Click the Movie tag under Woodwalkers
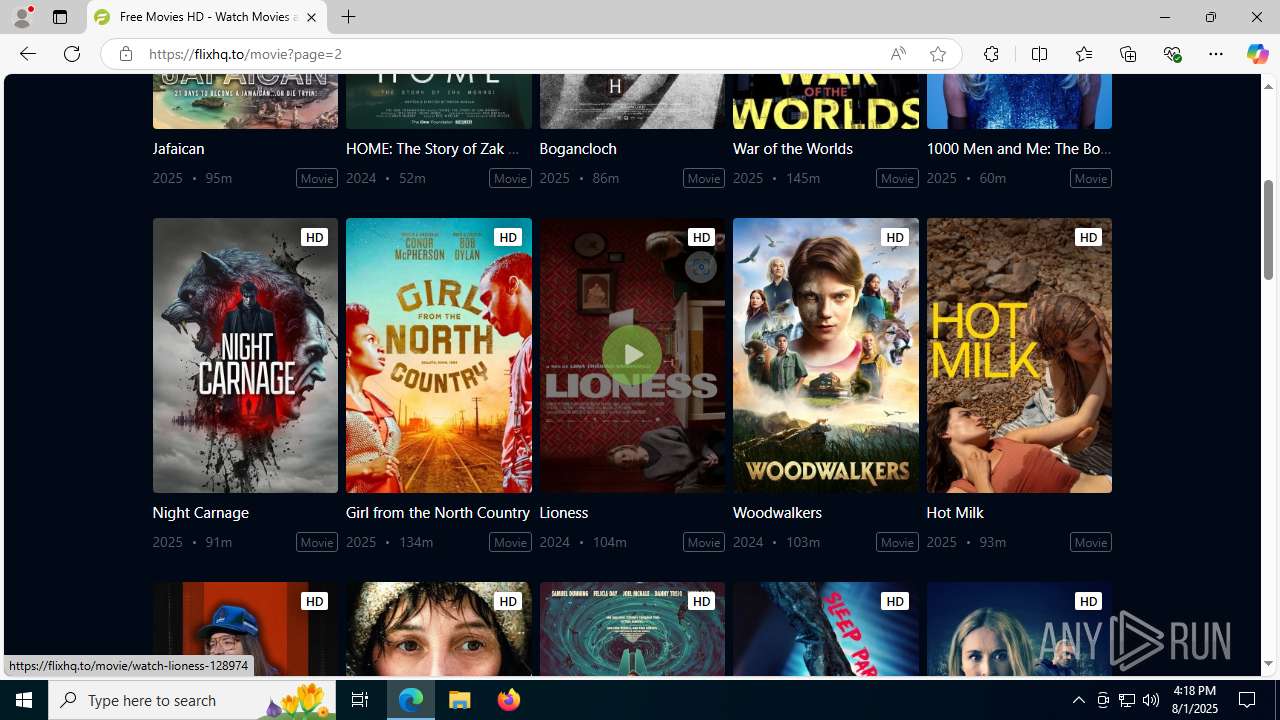Screen dimensions: 1280x720 coord(897,542)
